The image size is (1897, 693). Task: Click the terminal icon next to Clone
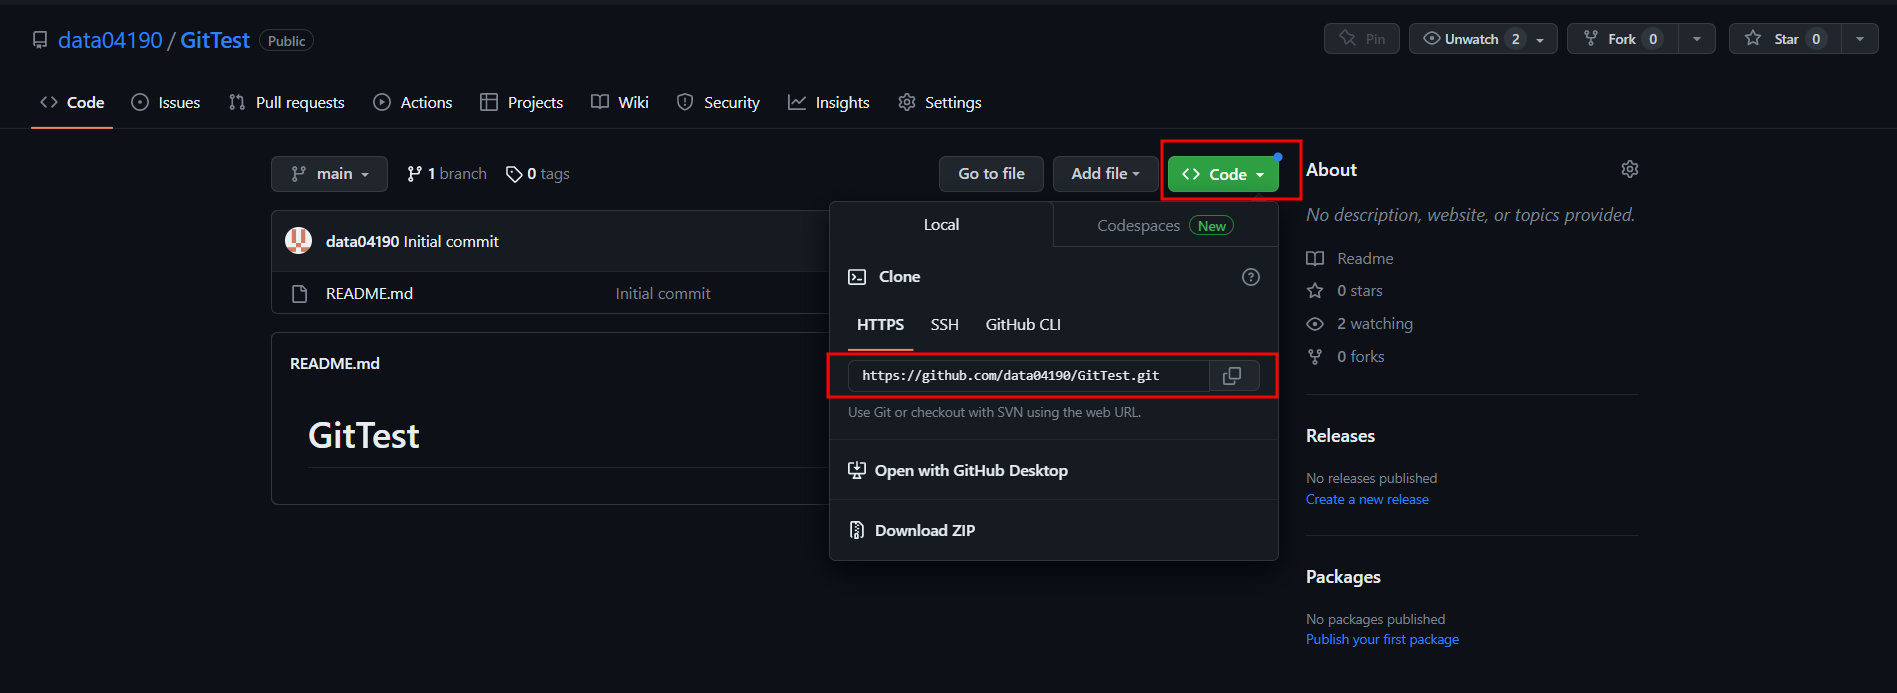click(x=857, y=277)
